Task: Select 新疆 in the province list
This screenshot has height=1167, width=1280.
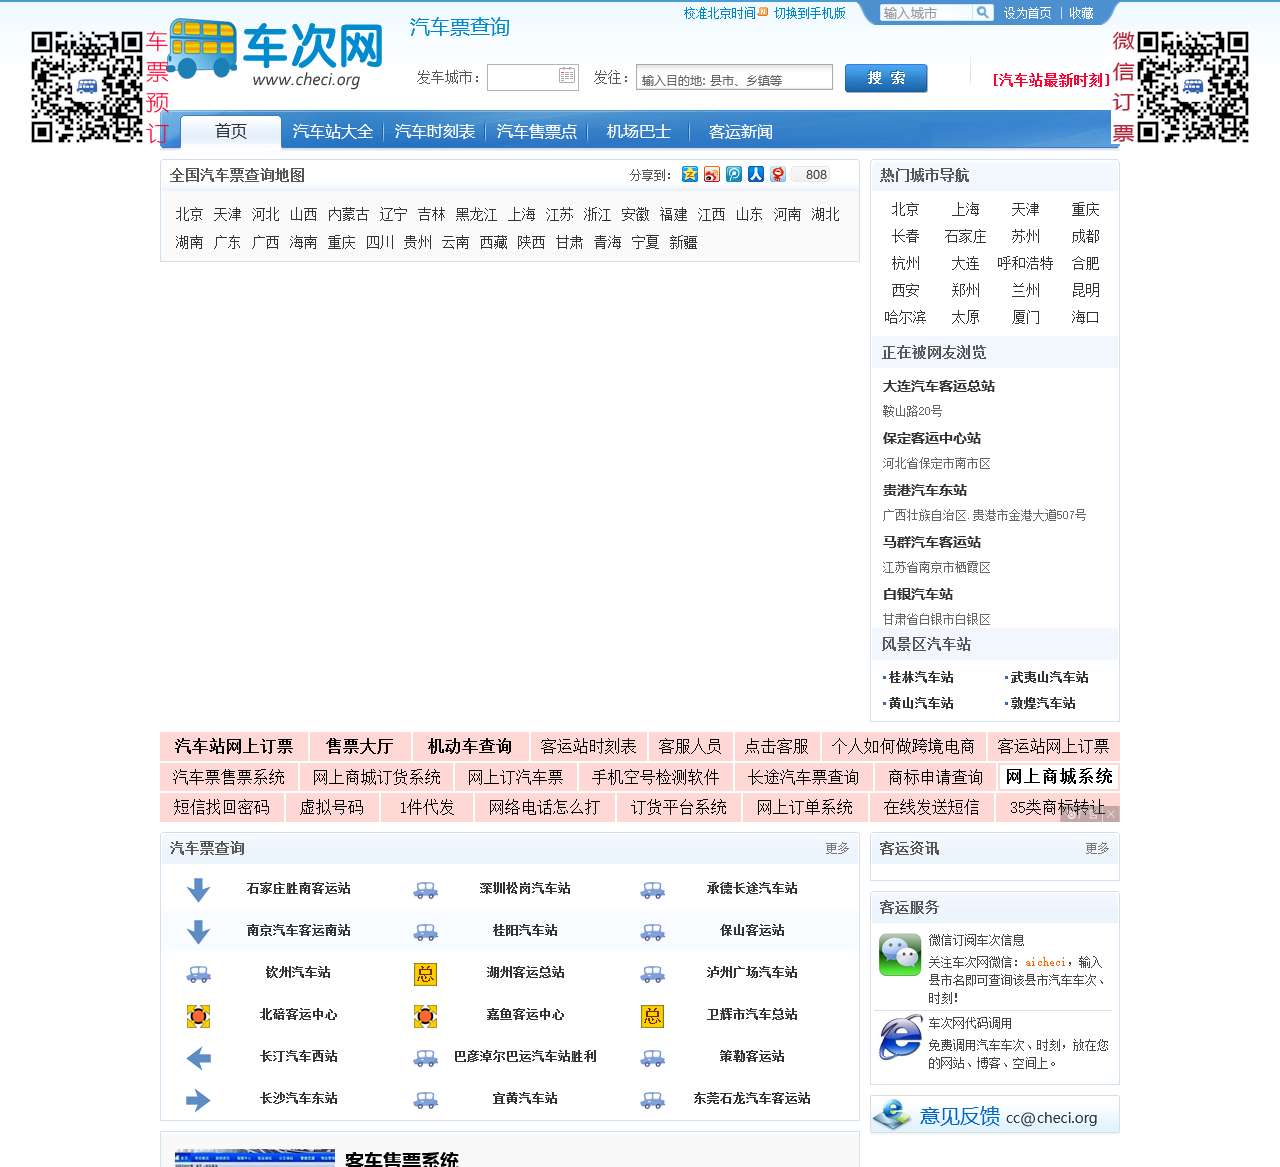Action: click(683, 242)
